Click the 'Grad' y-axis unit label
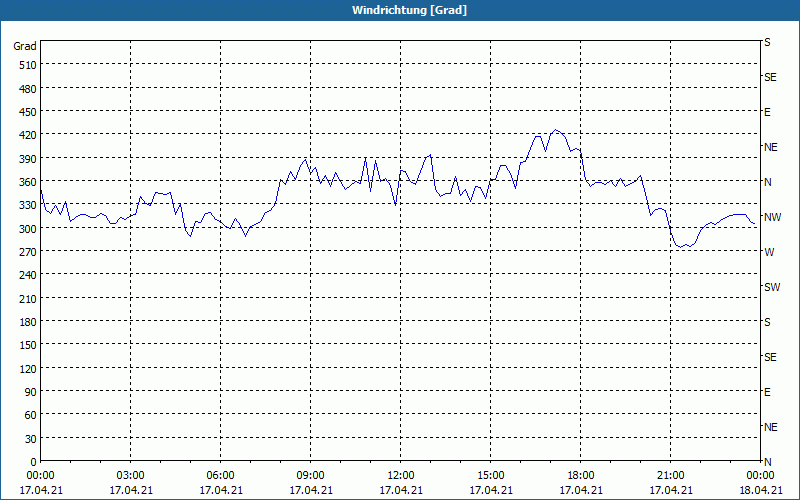 click(x=25, y=46)
